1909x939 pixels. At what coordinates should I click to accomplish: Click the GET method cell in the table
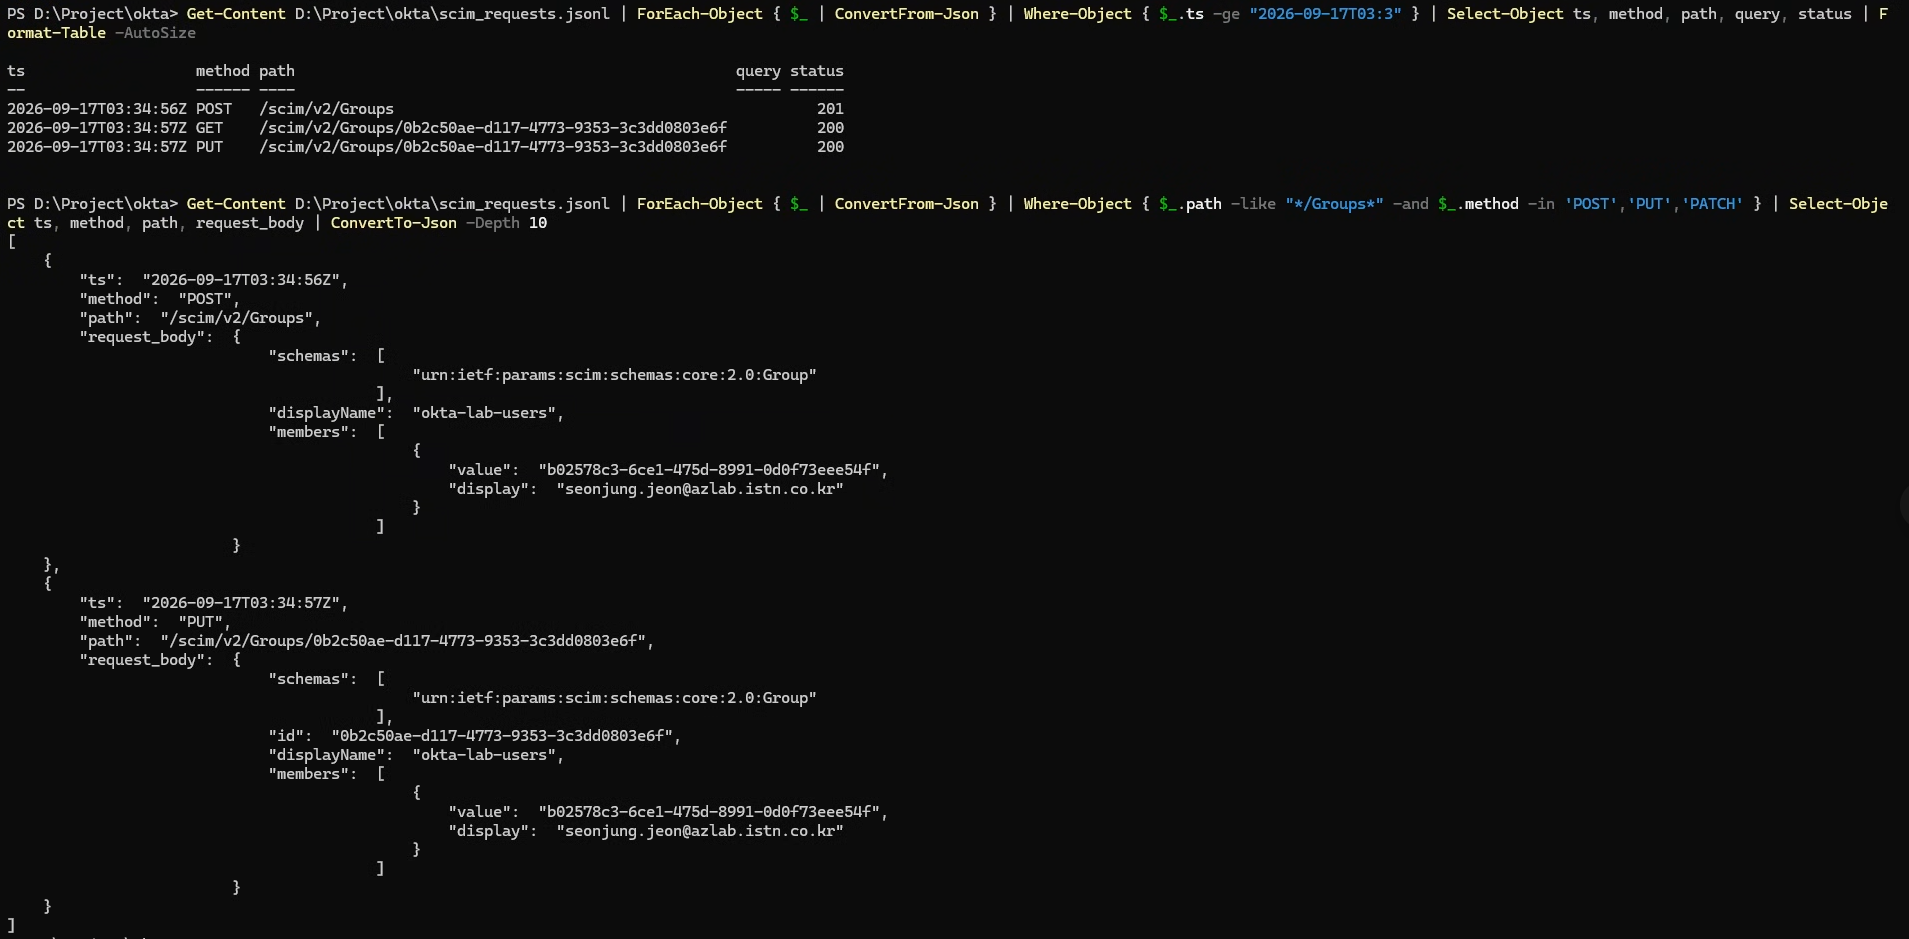[209, 128]
